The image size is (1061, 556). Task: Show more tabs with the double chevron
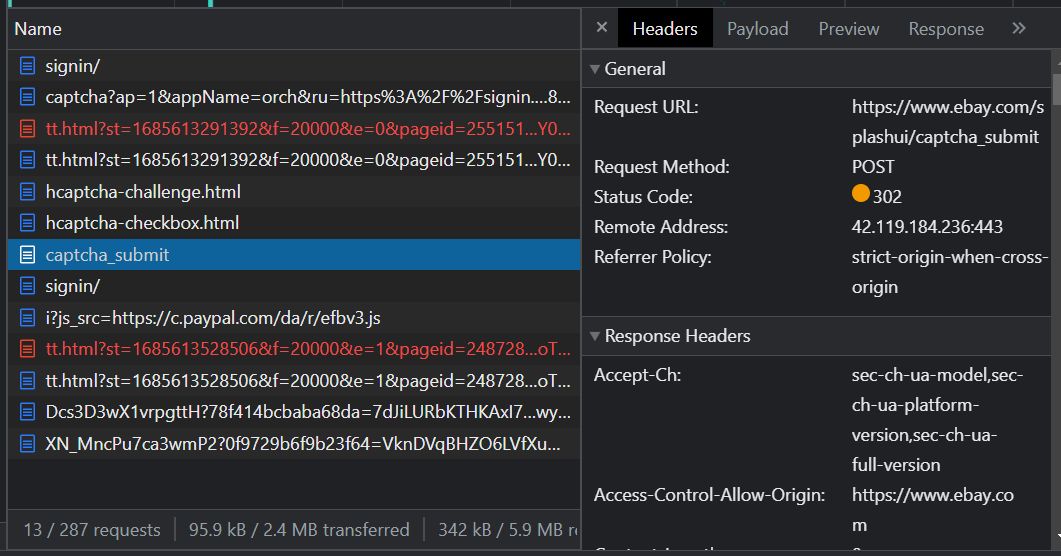click(1018, 28)
